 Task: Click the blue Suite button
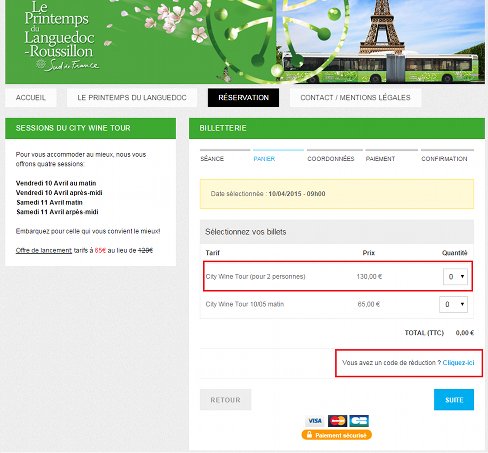click(454, 400)
